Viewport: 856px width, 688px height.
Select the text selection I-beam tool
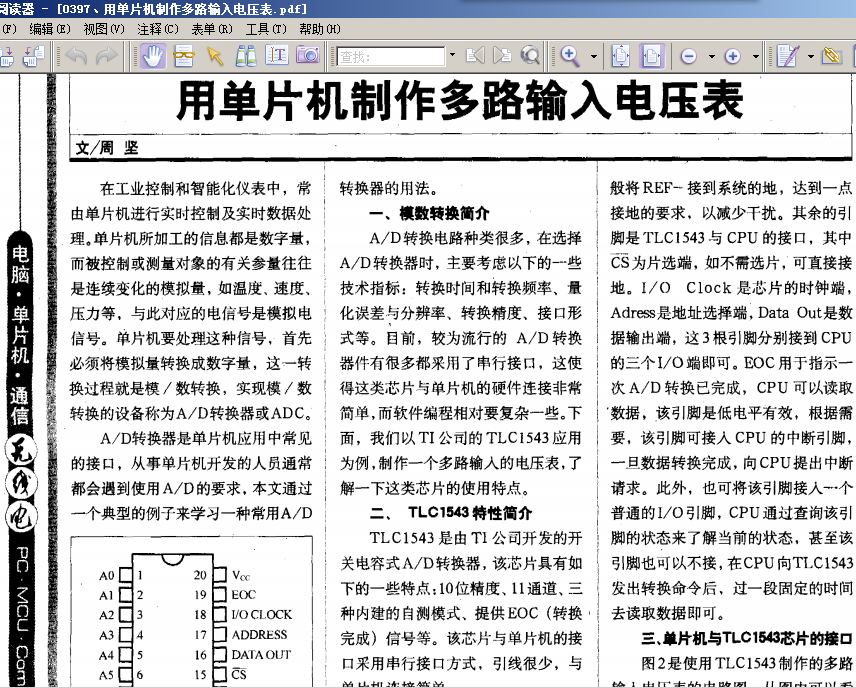tap(277, 56)
